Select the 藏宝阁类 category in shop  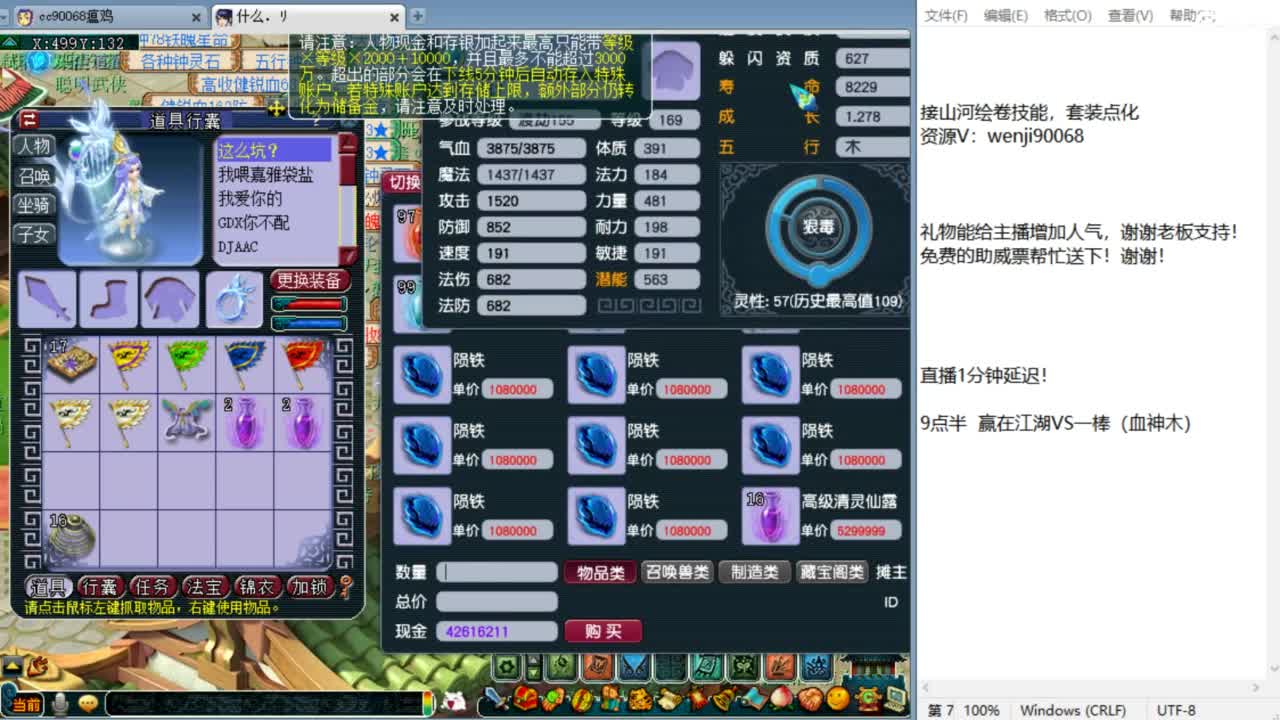pyautogui.click(x=832, y=572)
